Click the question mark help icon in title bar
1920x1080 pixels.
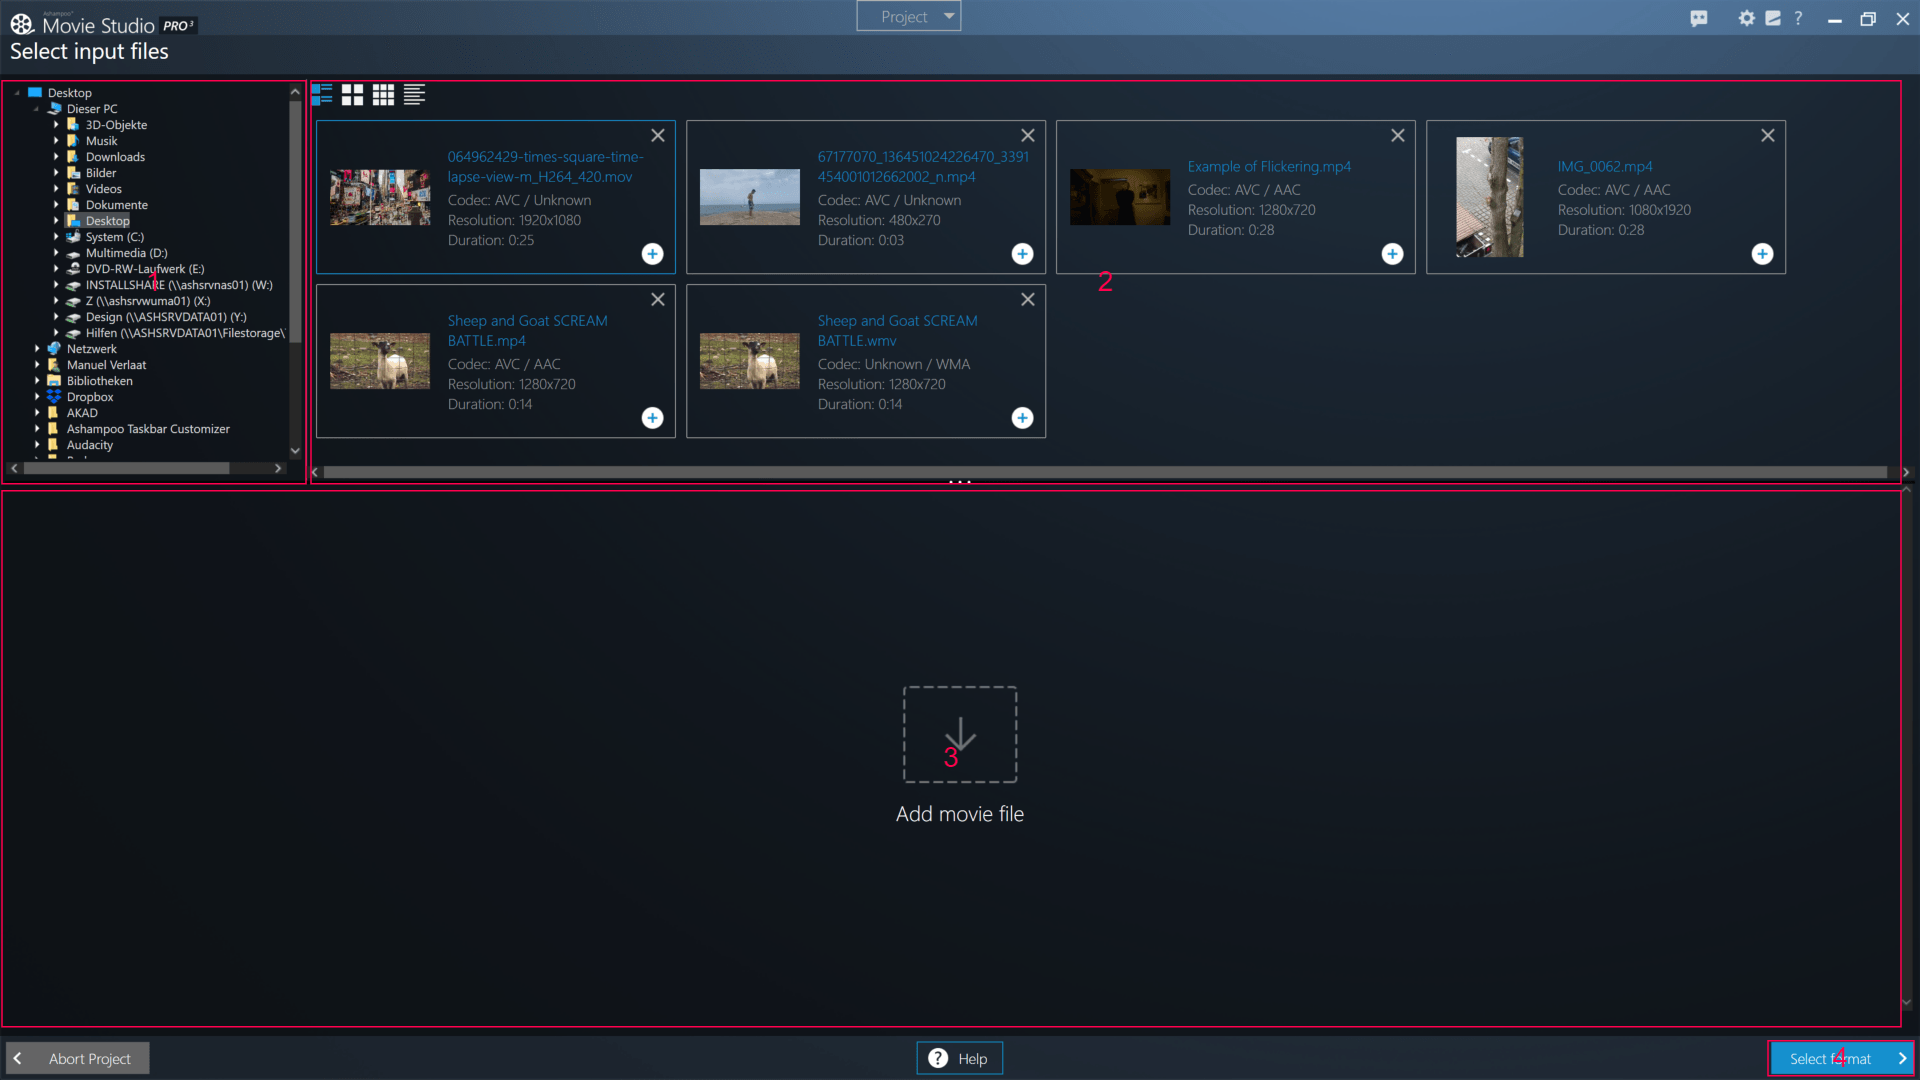pos(1798,18)
